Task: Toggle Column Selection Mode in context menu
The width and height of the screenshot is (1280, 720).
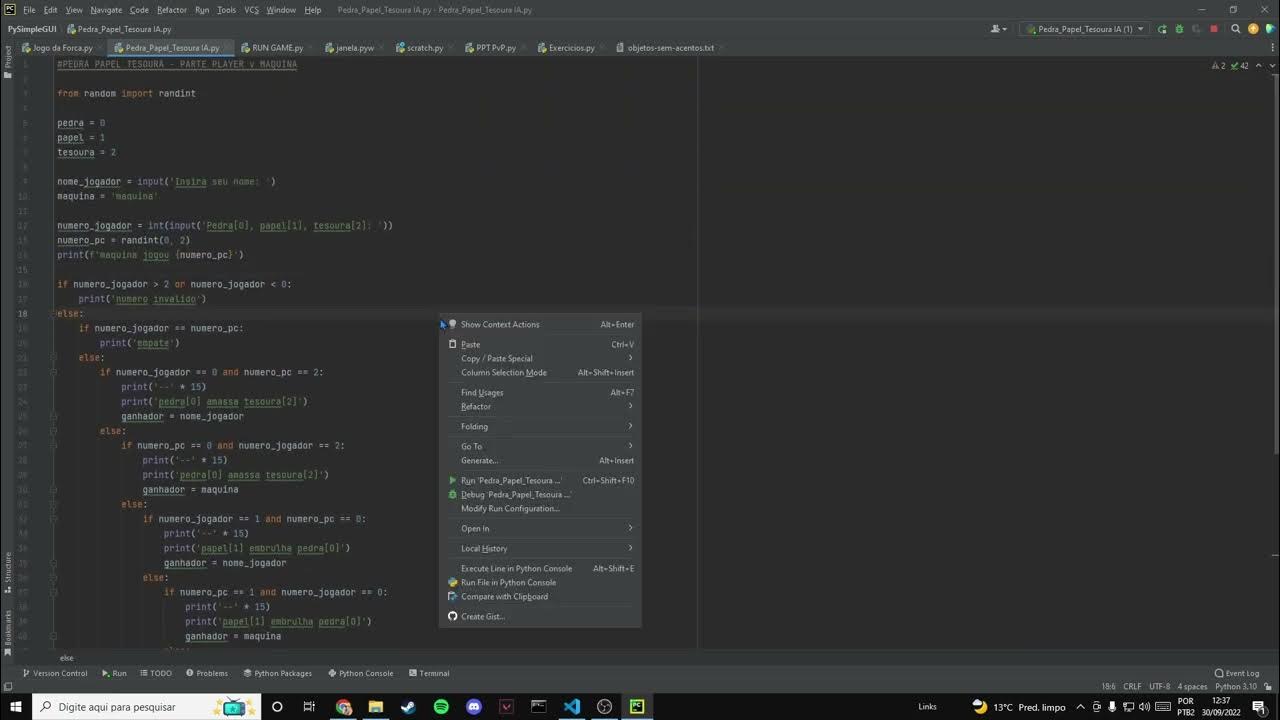Action: 540,373
